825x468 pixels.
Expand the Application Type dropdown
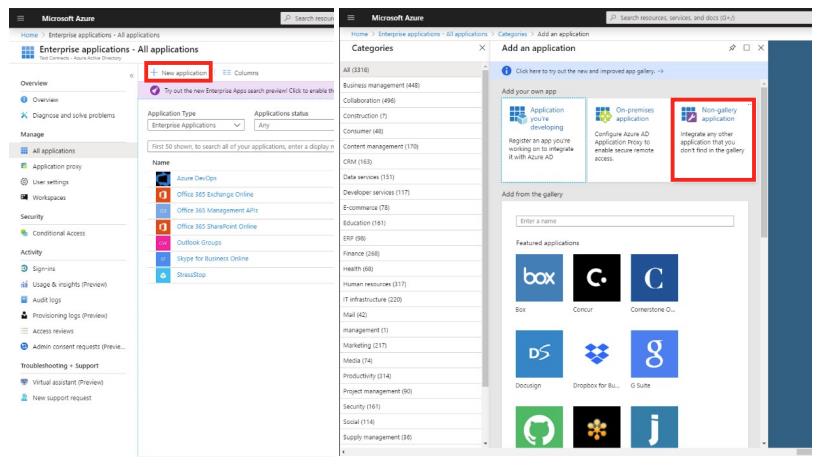[189, 126]
